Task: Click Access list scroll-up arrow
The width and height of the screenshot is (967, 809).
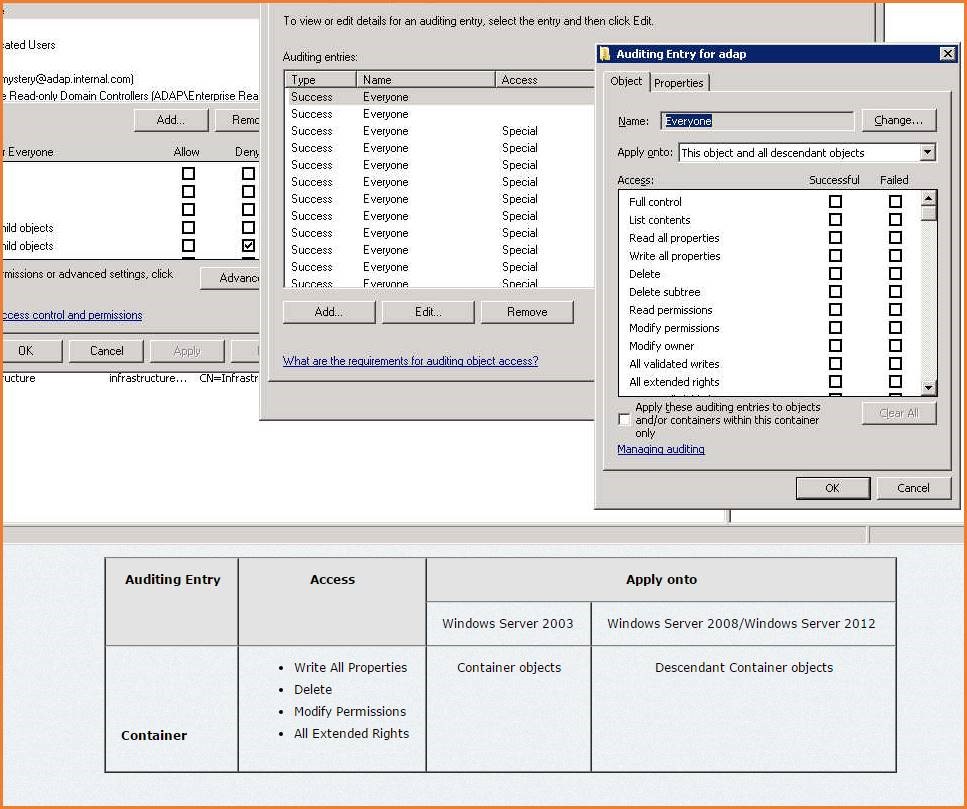Action: (929, 198)
